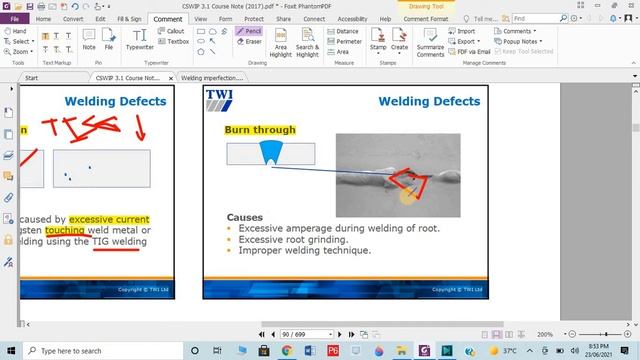This screenshot has height=360, width=640.
Task: Open Chrome from the taskbar
Action: click(x=287, y=351)
